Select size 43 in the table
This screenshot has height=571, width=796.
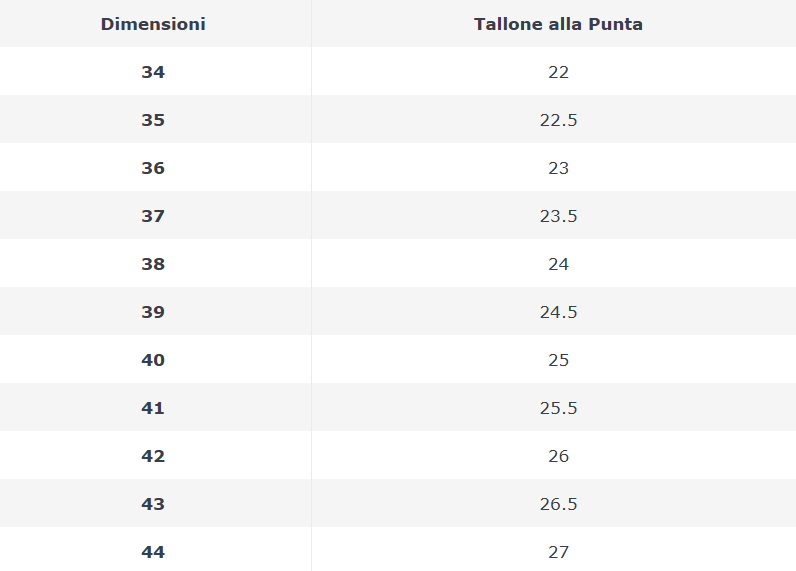(x=153, y=504)
